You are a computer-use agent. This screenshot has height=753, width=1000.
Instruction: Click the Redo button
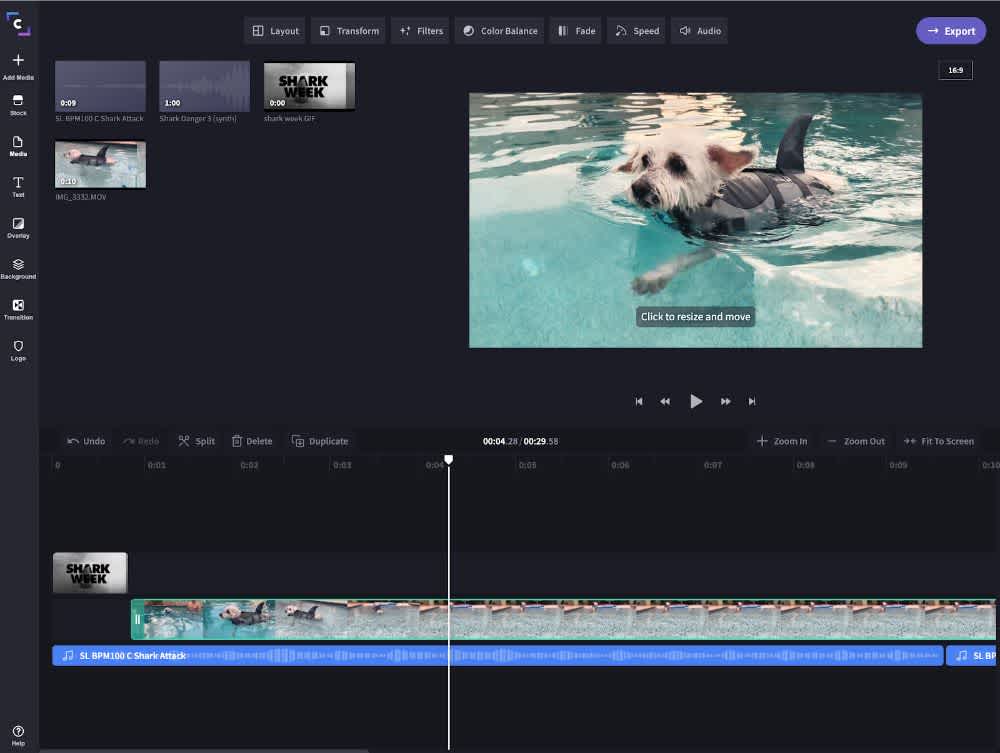pos(141,441)
